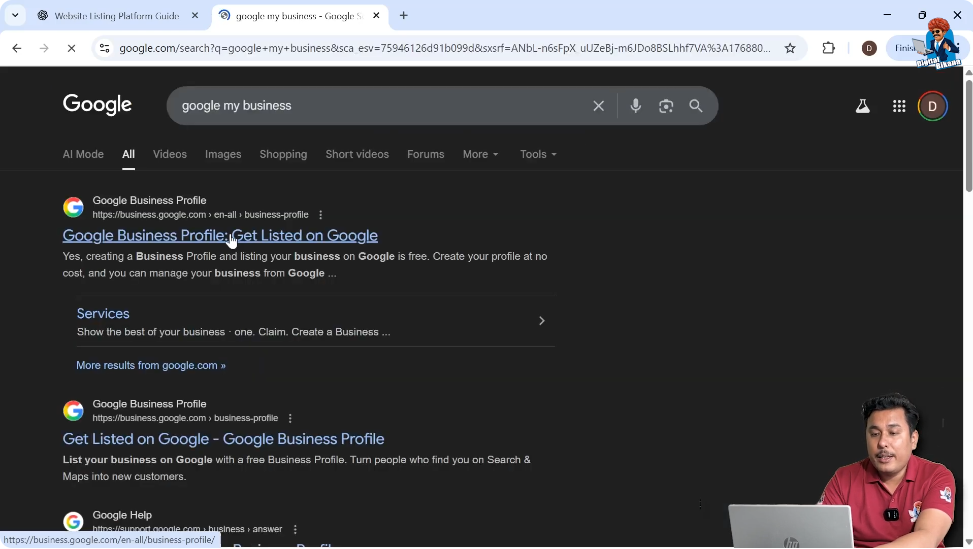Viewport: 973px width, 549px height.
Task: Click favicon of first Google Business Profile result
Action: pos(73,207)
